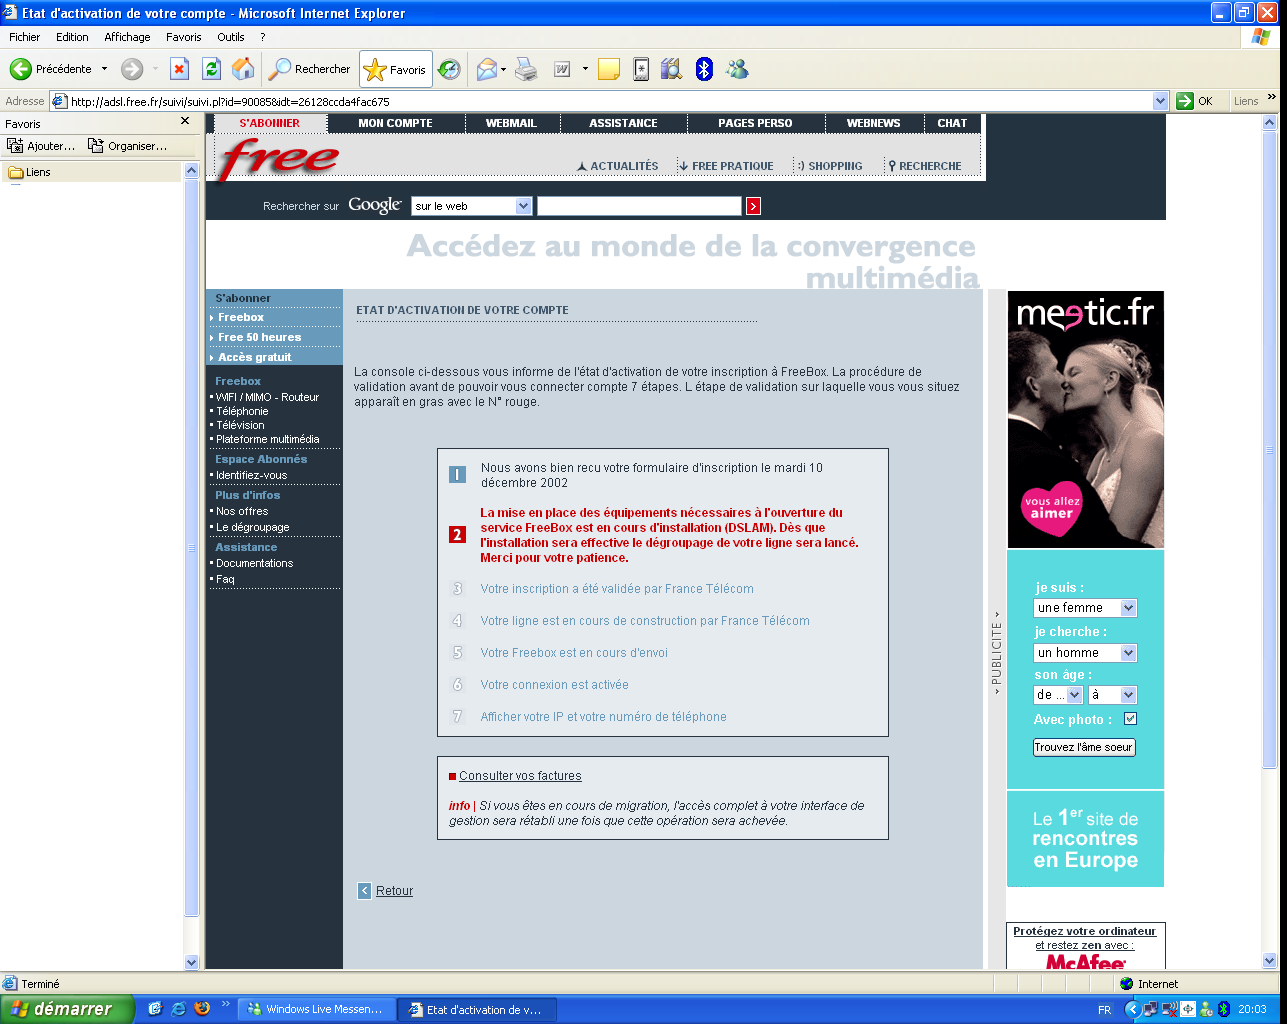Stop page loading with red X icon

pyautogui.click(x=180, y=69)
